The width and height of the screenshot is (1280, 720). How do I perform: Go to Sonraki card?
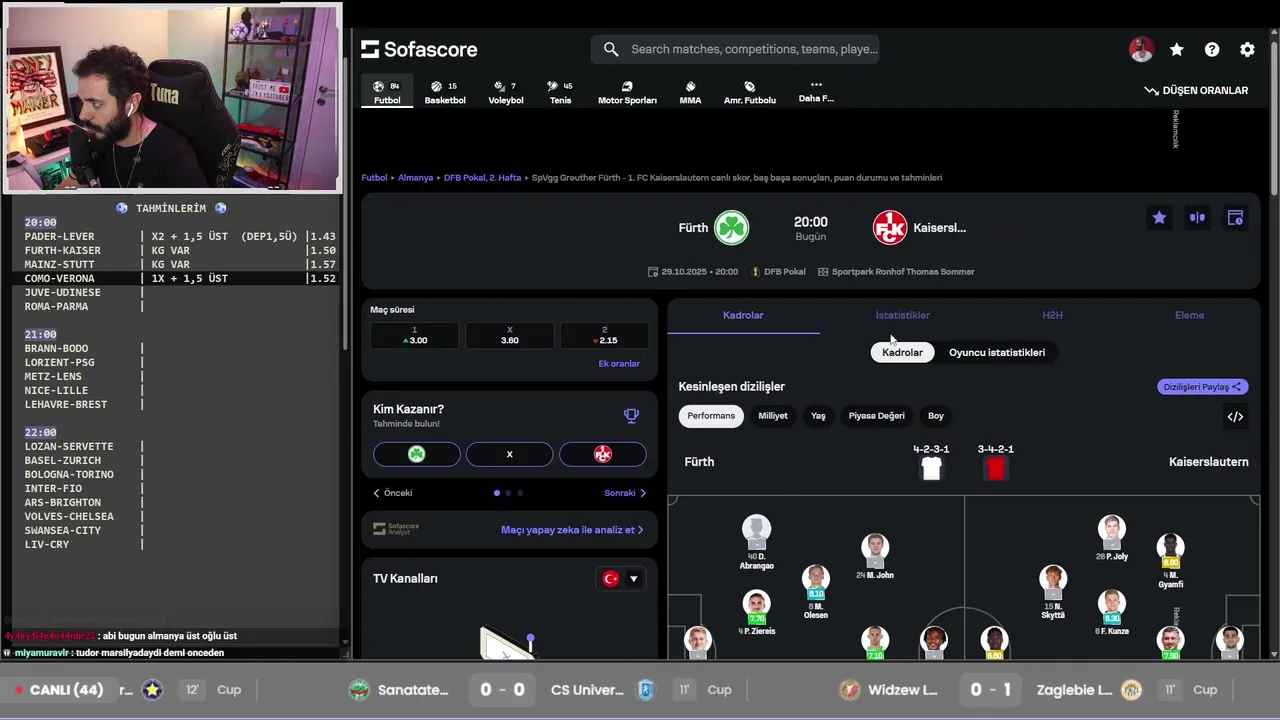tap(625, 493)
